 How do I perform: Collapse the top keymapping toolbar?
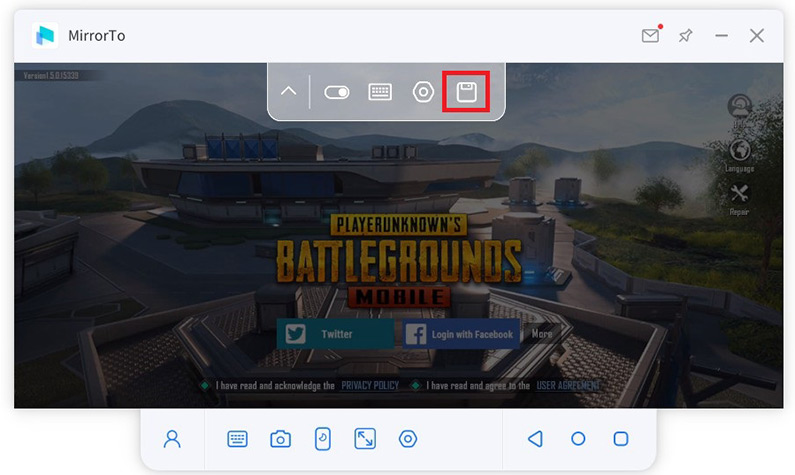coord(288,91)
